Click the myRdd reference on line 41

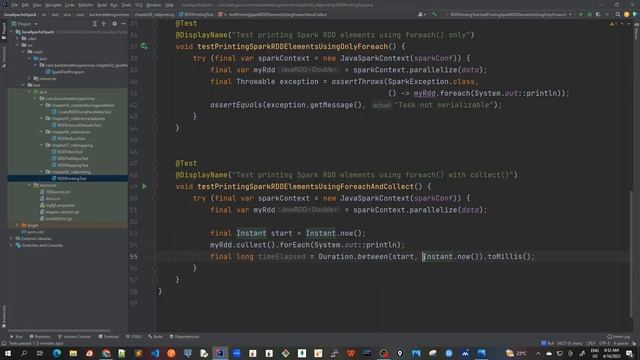click(x=424, y=93)
